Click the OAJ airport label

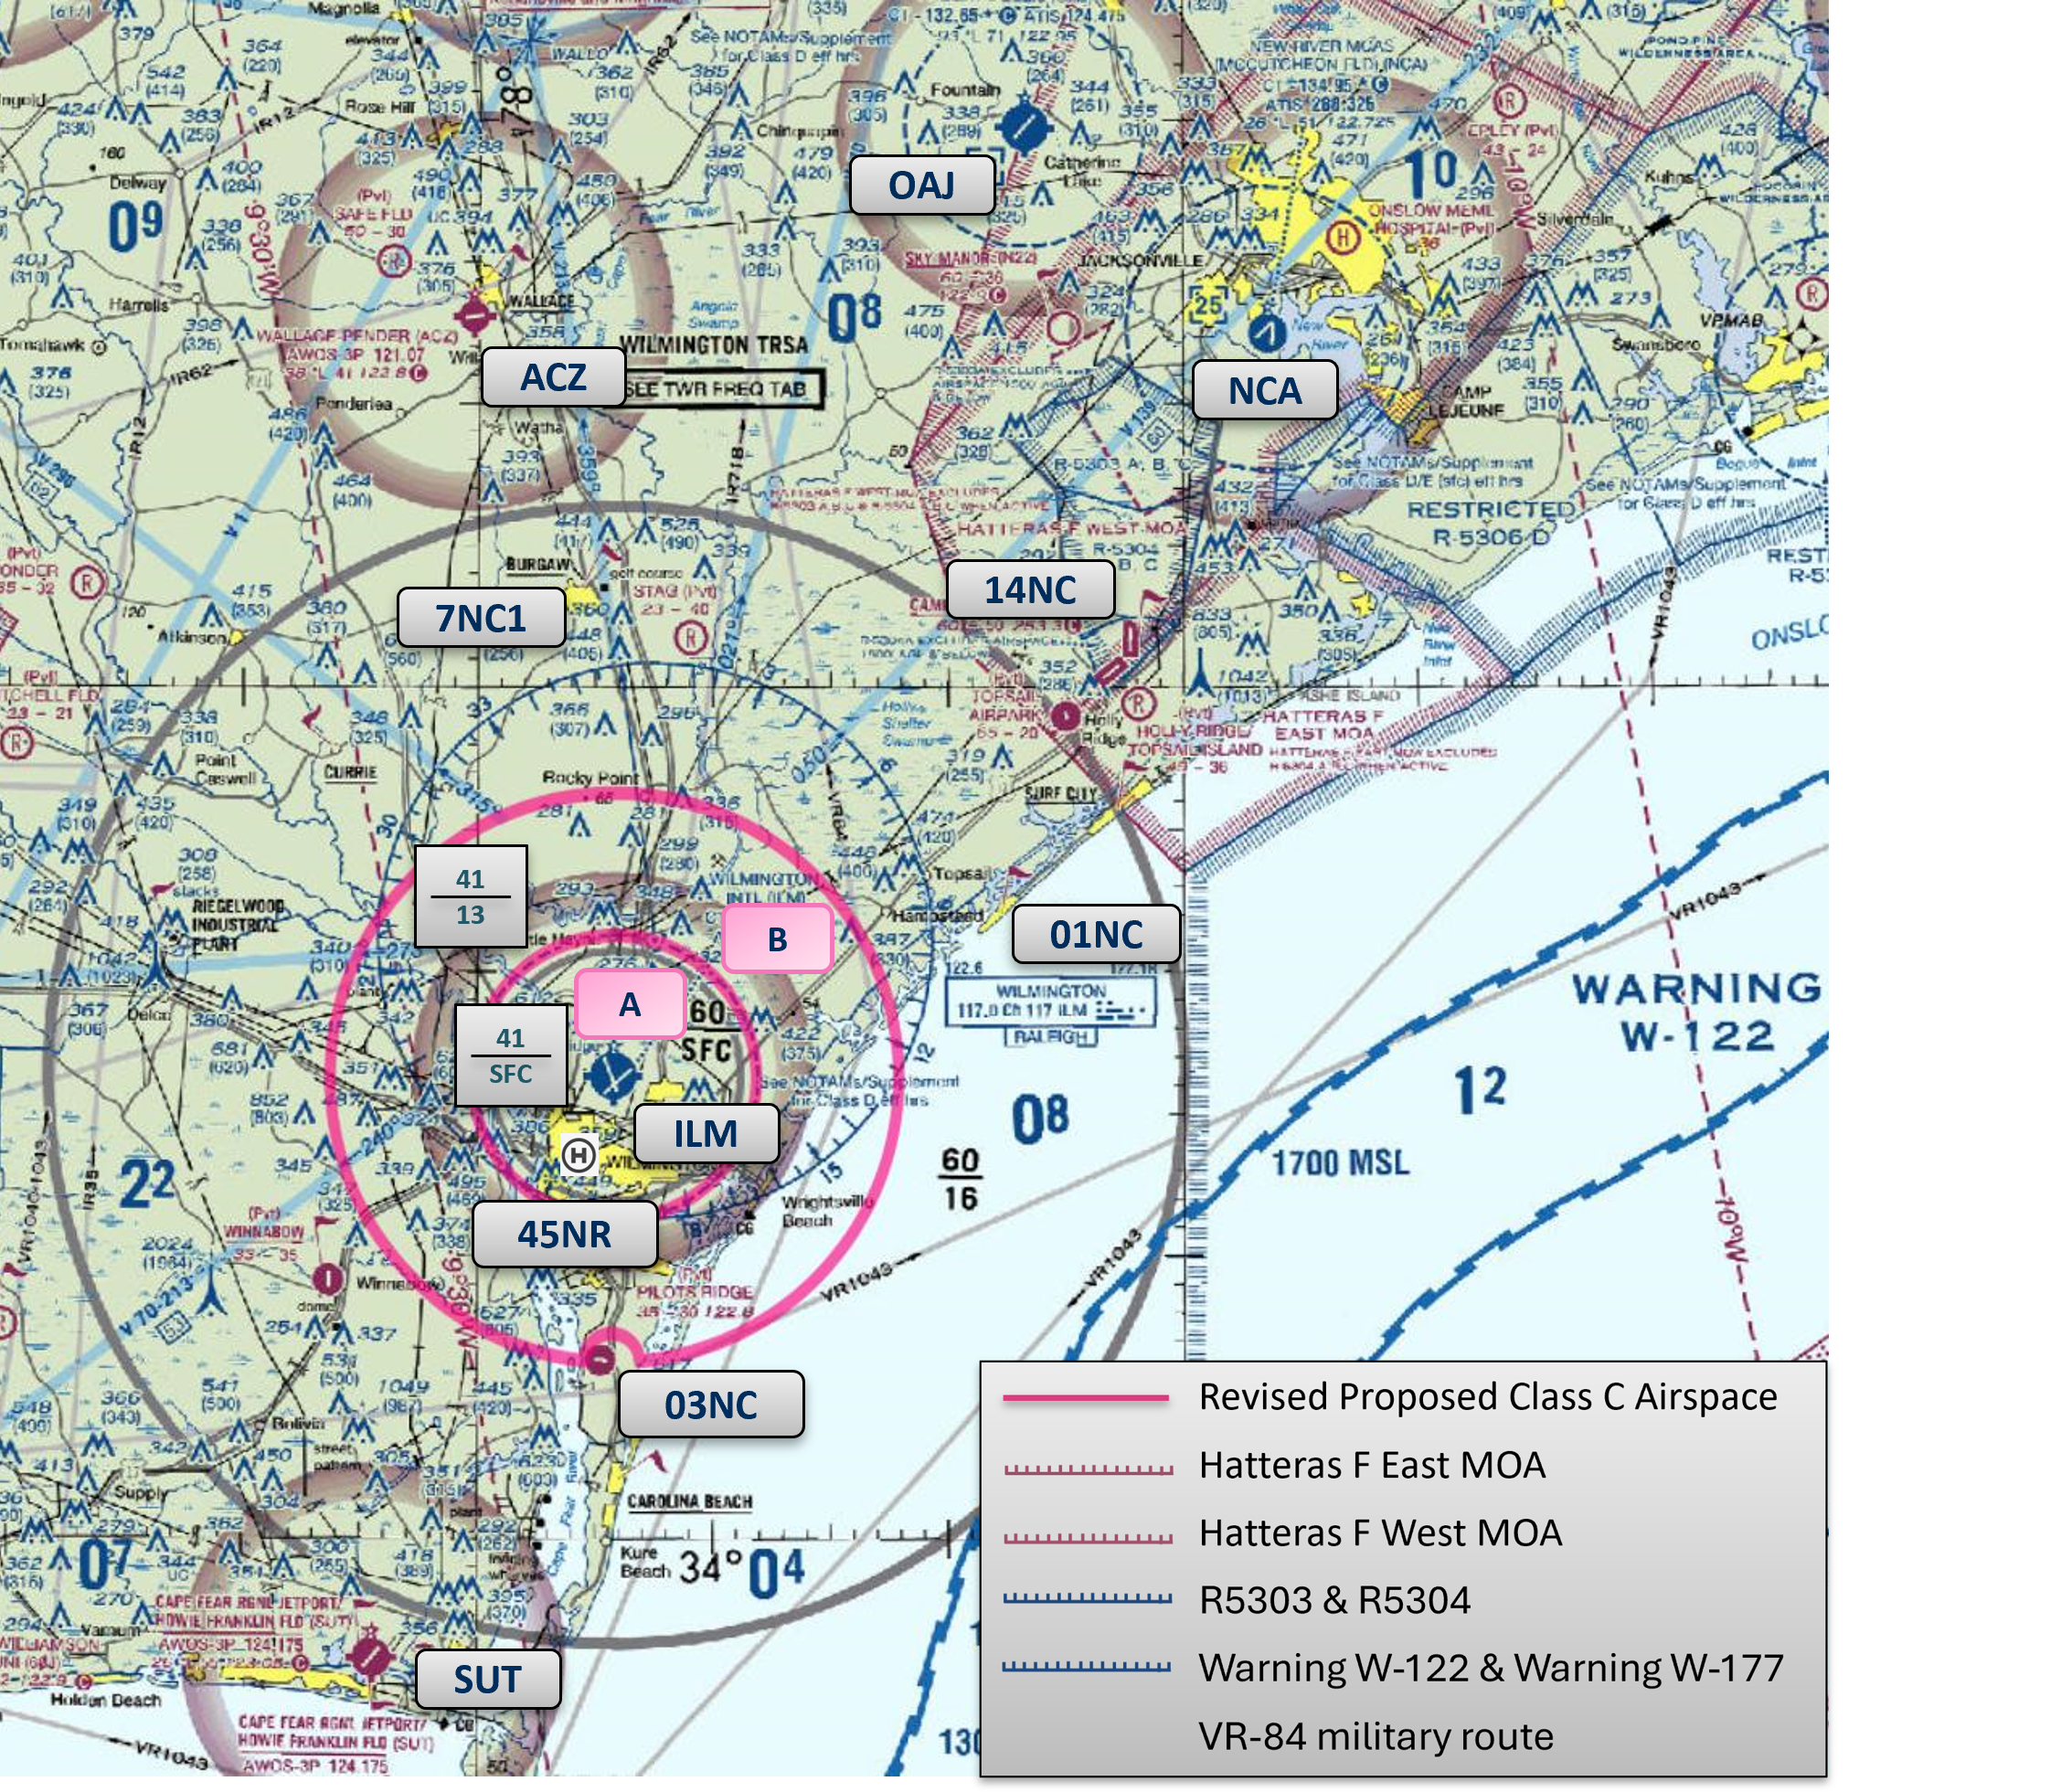pyautogui.click(x=922, y=185)
